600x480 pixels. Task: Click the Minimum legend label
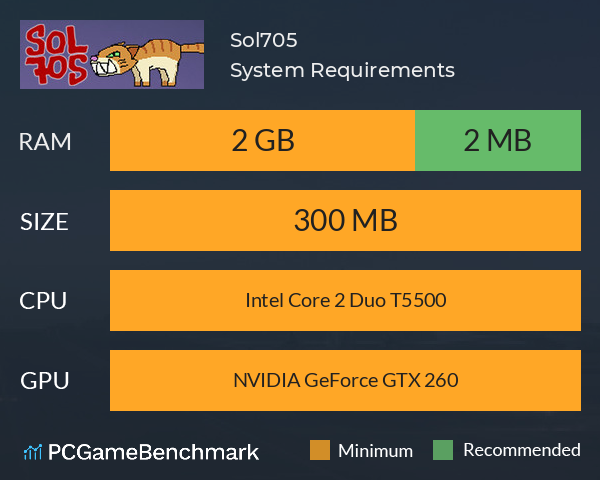click(375, 451)
